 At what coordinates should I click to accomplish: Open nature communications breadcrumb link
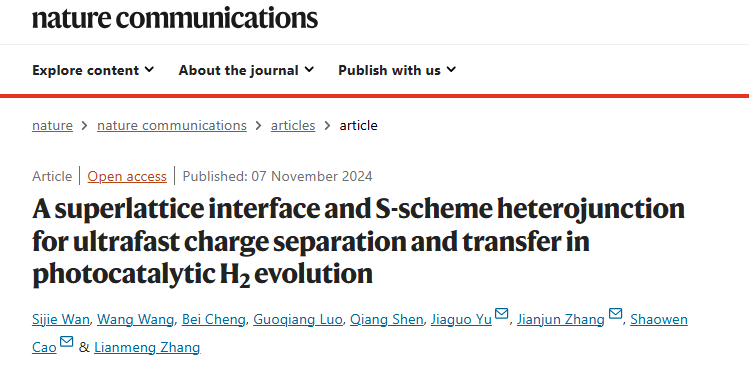[172, 126]
